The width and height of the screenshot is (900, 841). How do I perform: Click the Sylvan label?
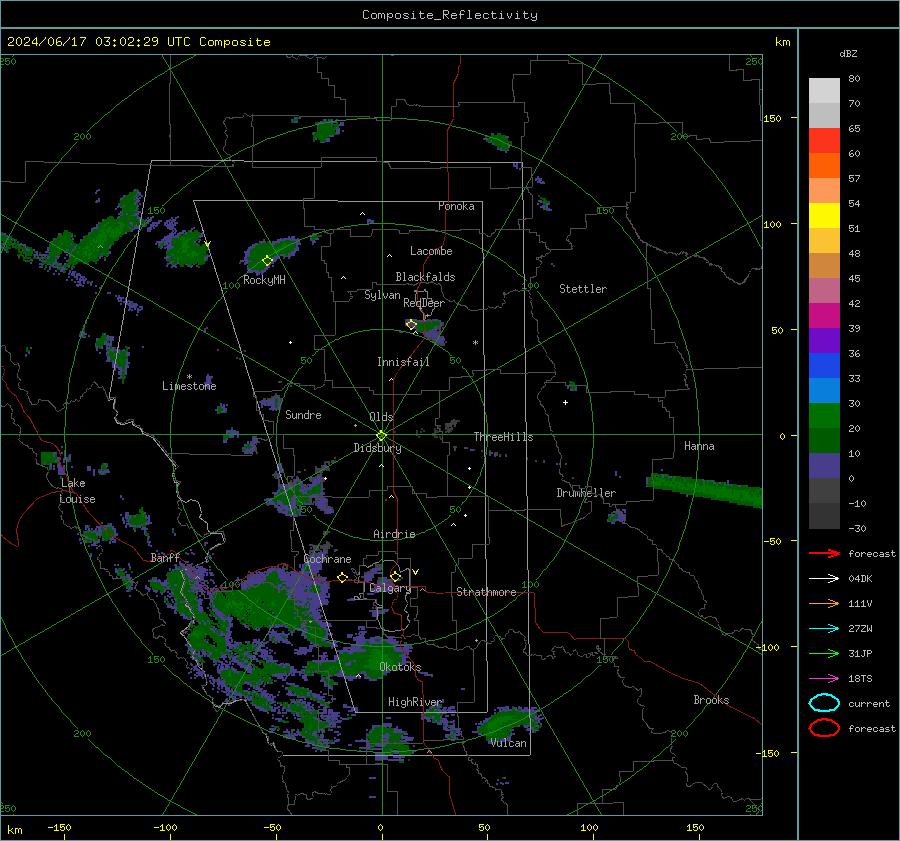coord(382,295)
